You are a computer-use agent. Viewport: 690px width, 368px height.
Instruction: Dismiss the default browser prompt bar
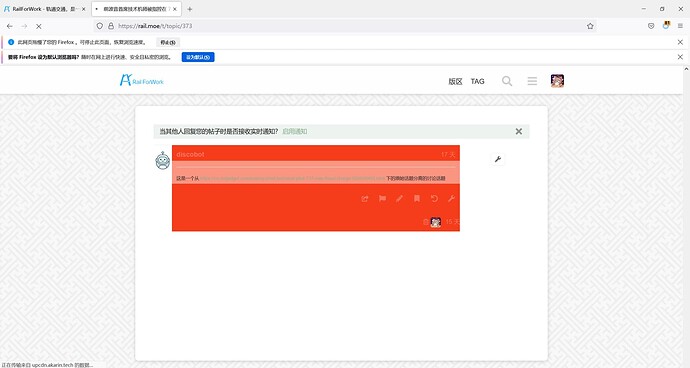coord(680,57)
